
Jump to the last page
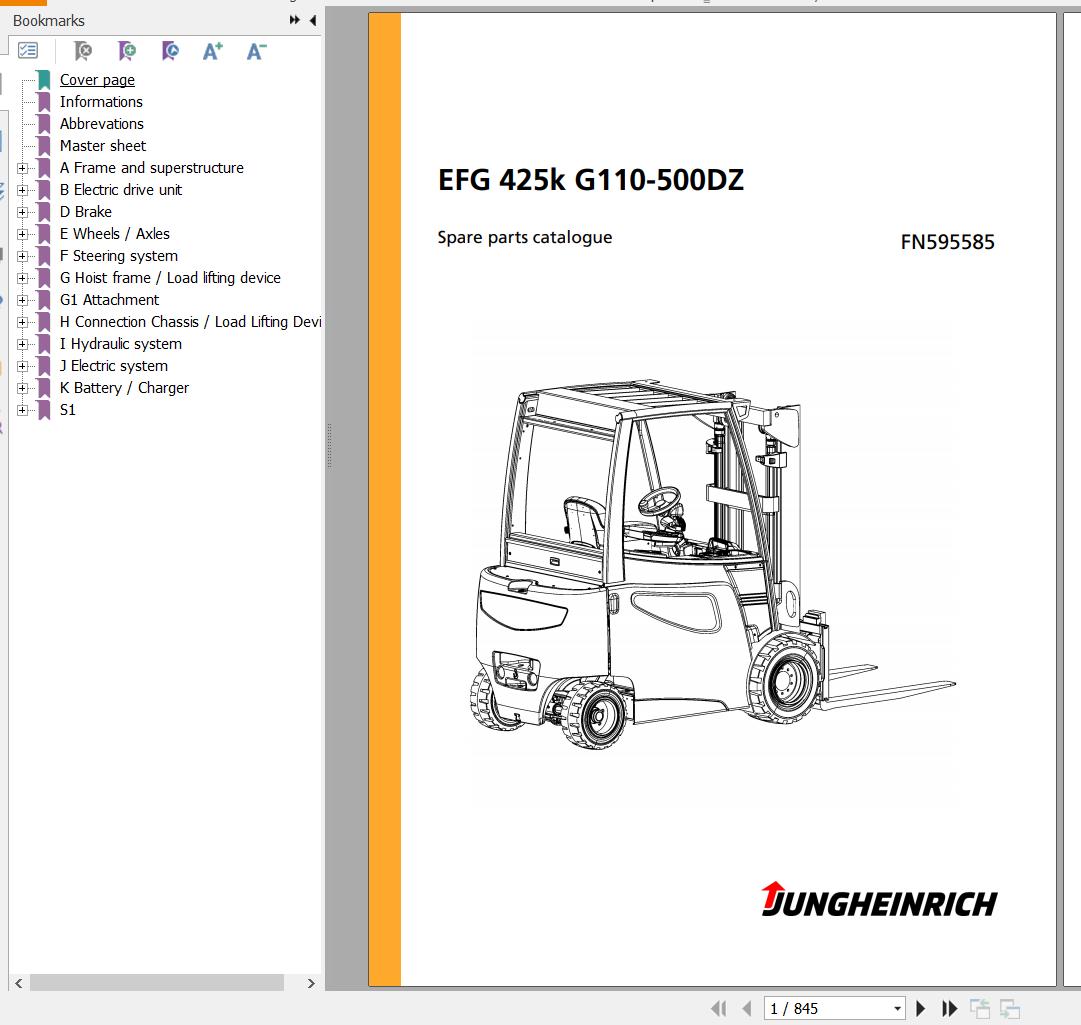coord(948,1008)
